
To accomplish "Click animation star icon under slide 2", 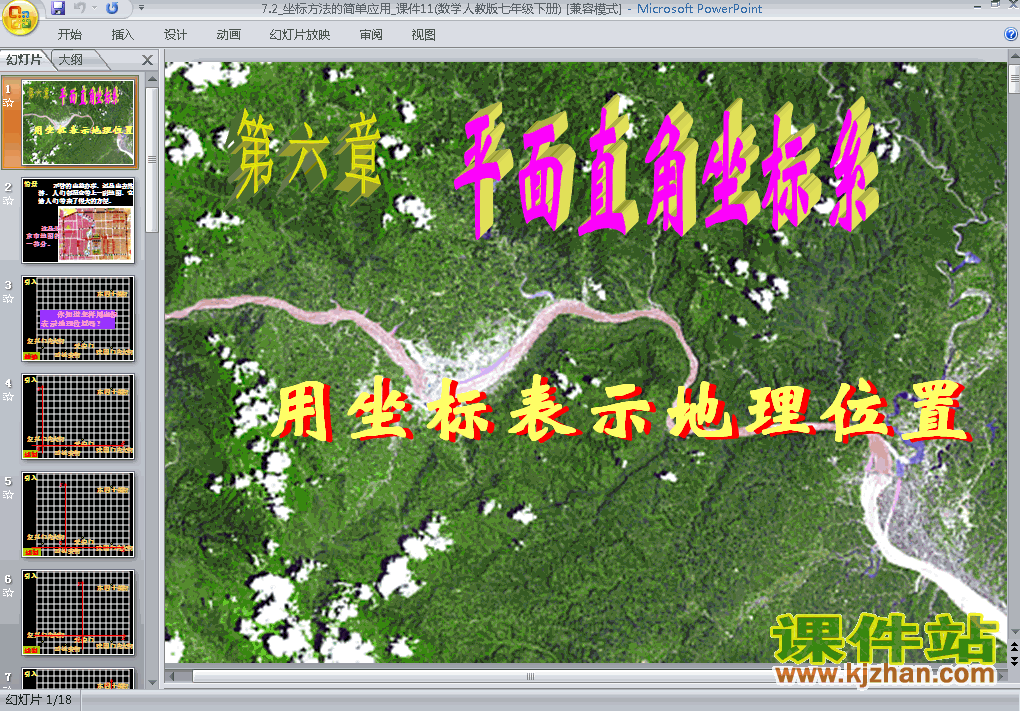I will pos(8,200).
